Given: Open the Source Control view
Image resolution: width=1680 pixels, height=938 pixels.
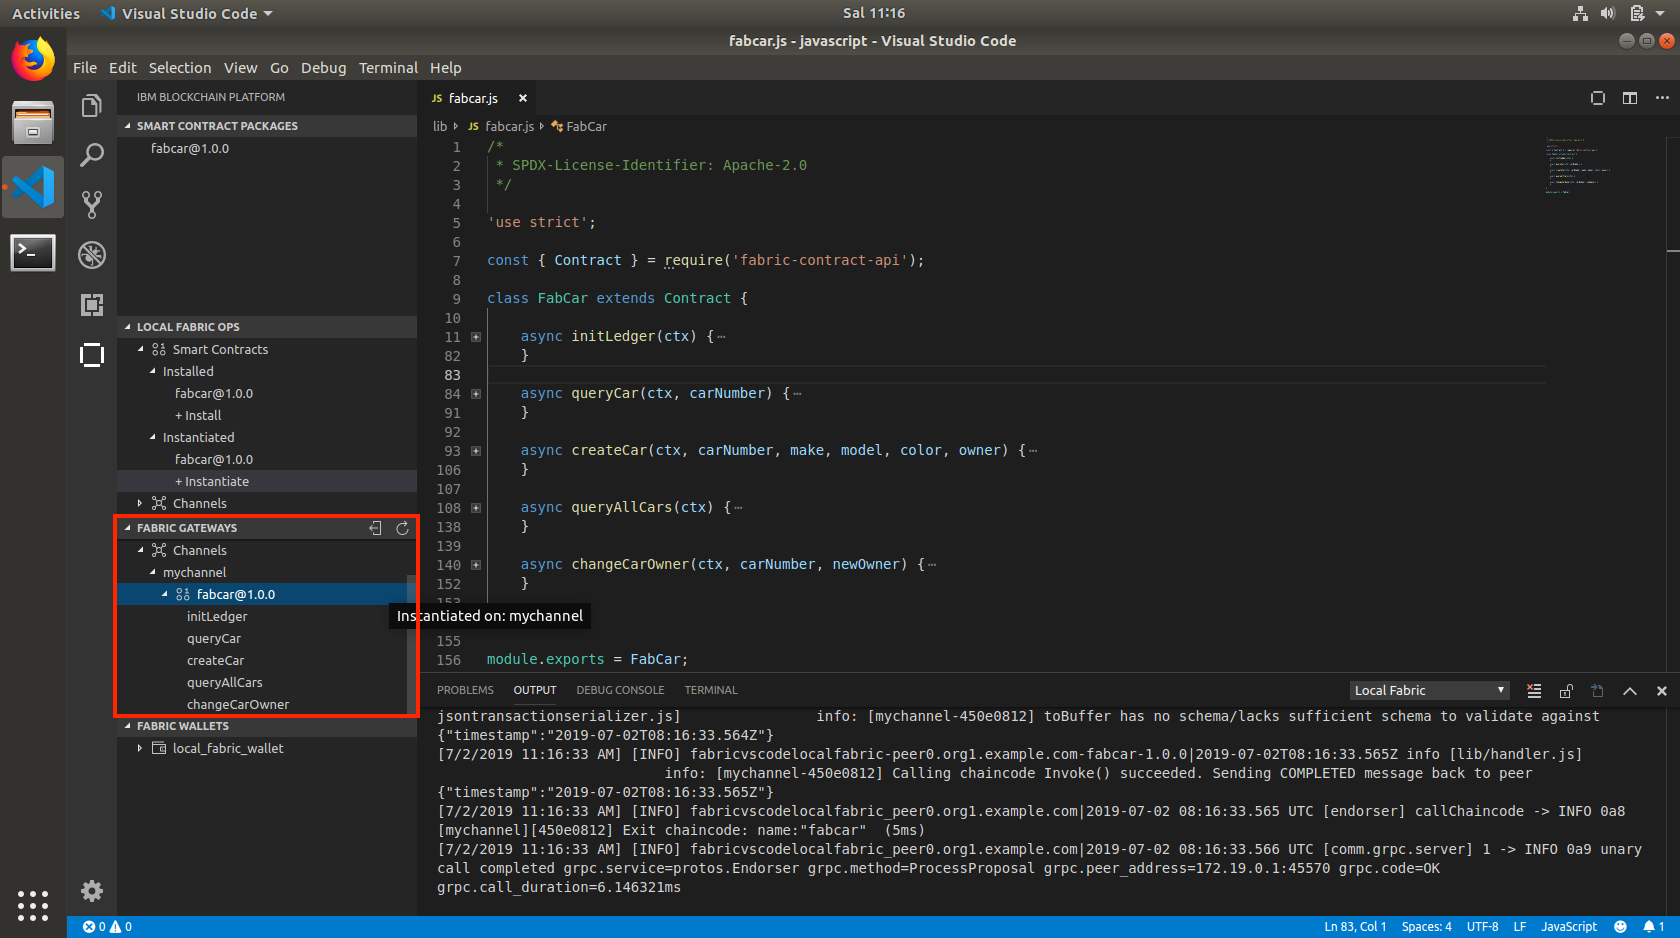Looking at the screenshot, I should point(92,205).
